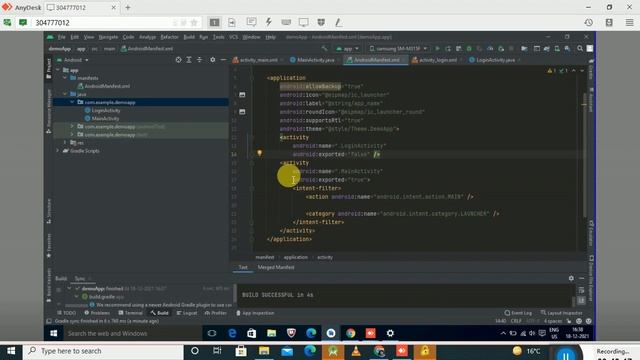Click Expand All in Project panel
Viewport: 640px width, 360px height.
click(189, 60)
